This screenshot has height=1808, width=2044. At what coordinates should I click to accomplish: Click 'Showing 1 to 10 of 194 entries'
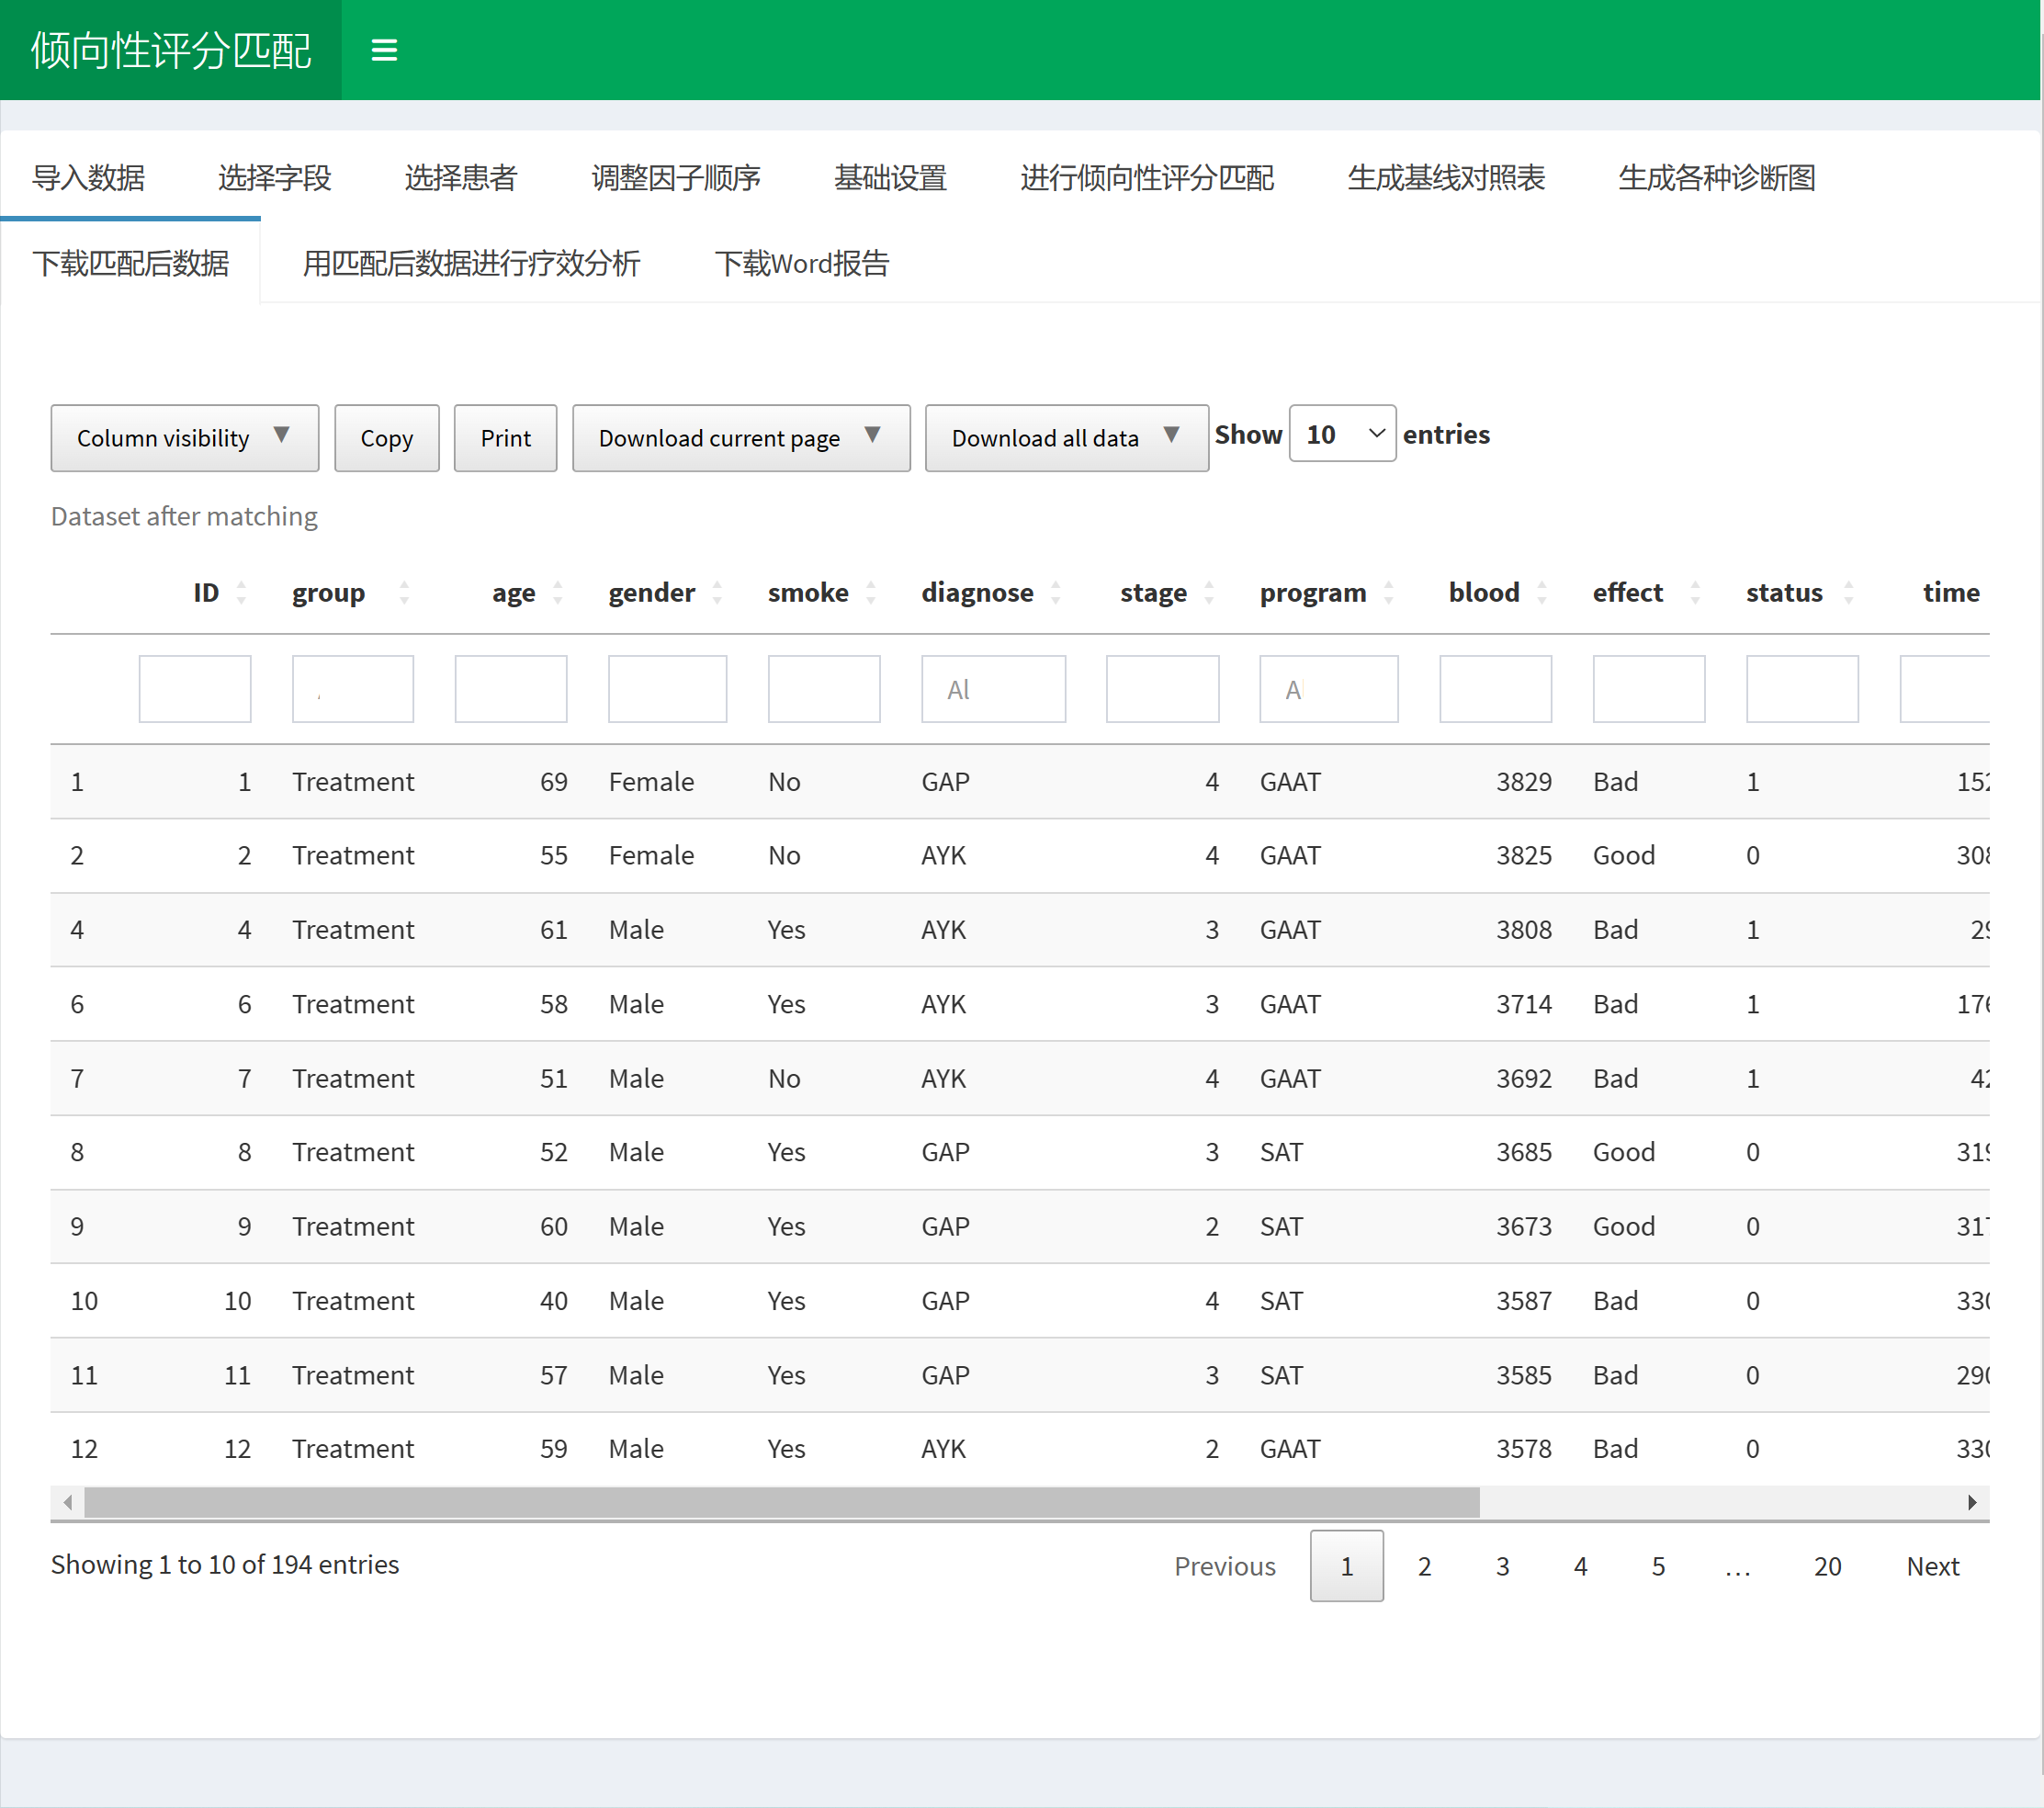[x=225, y=1564]
